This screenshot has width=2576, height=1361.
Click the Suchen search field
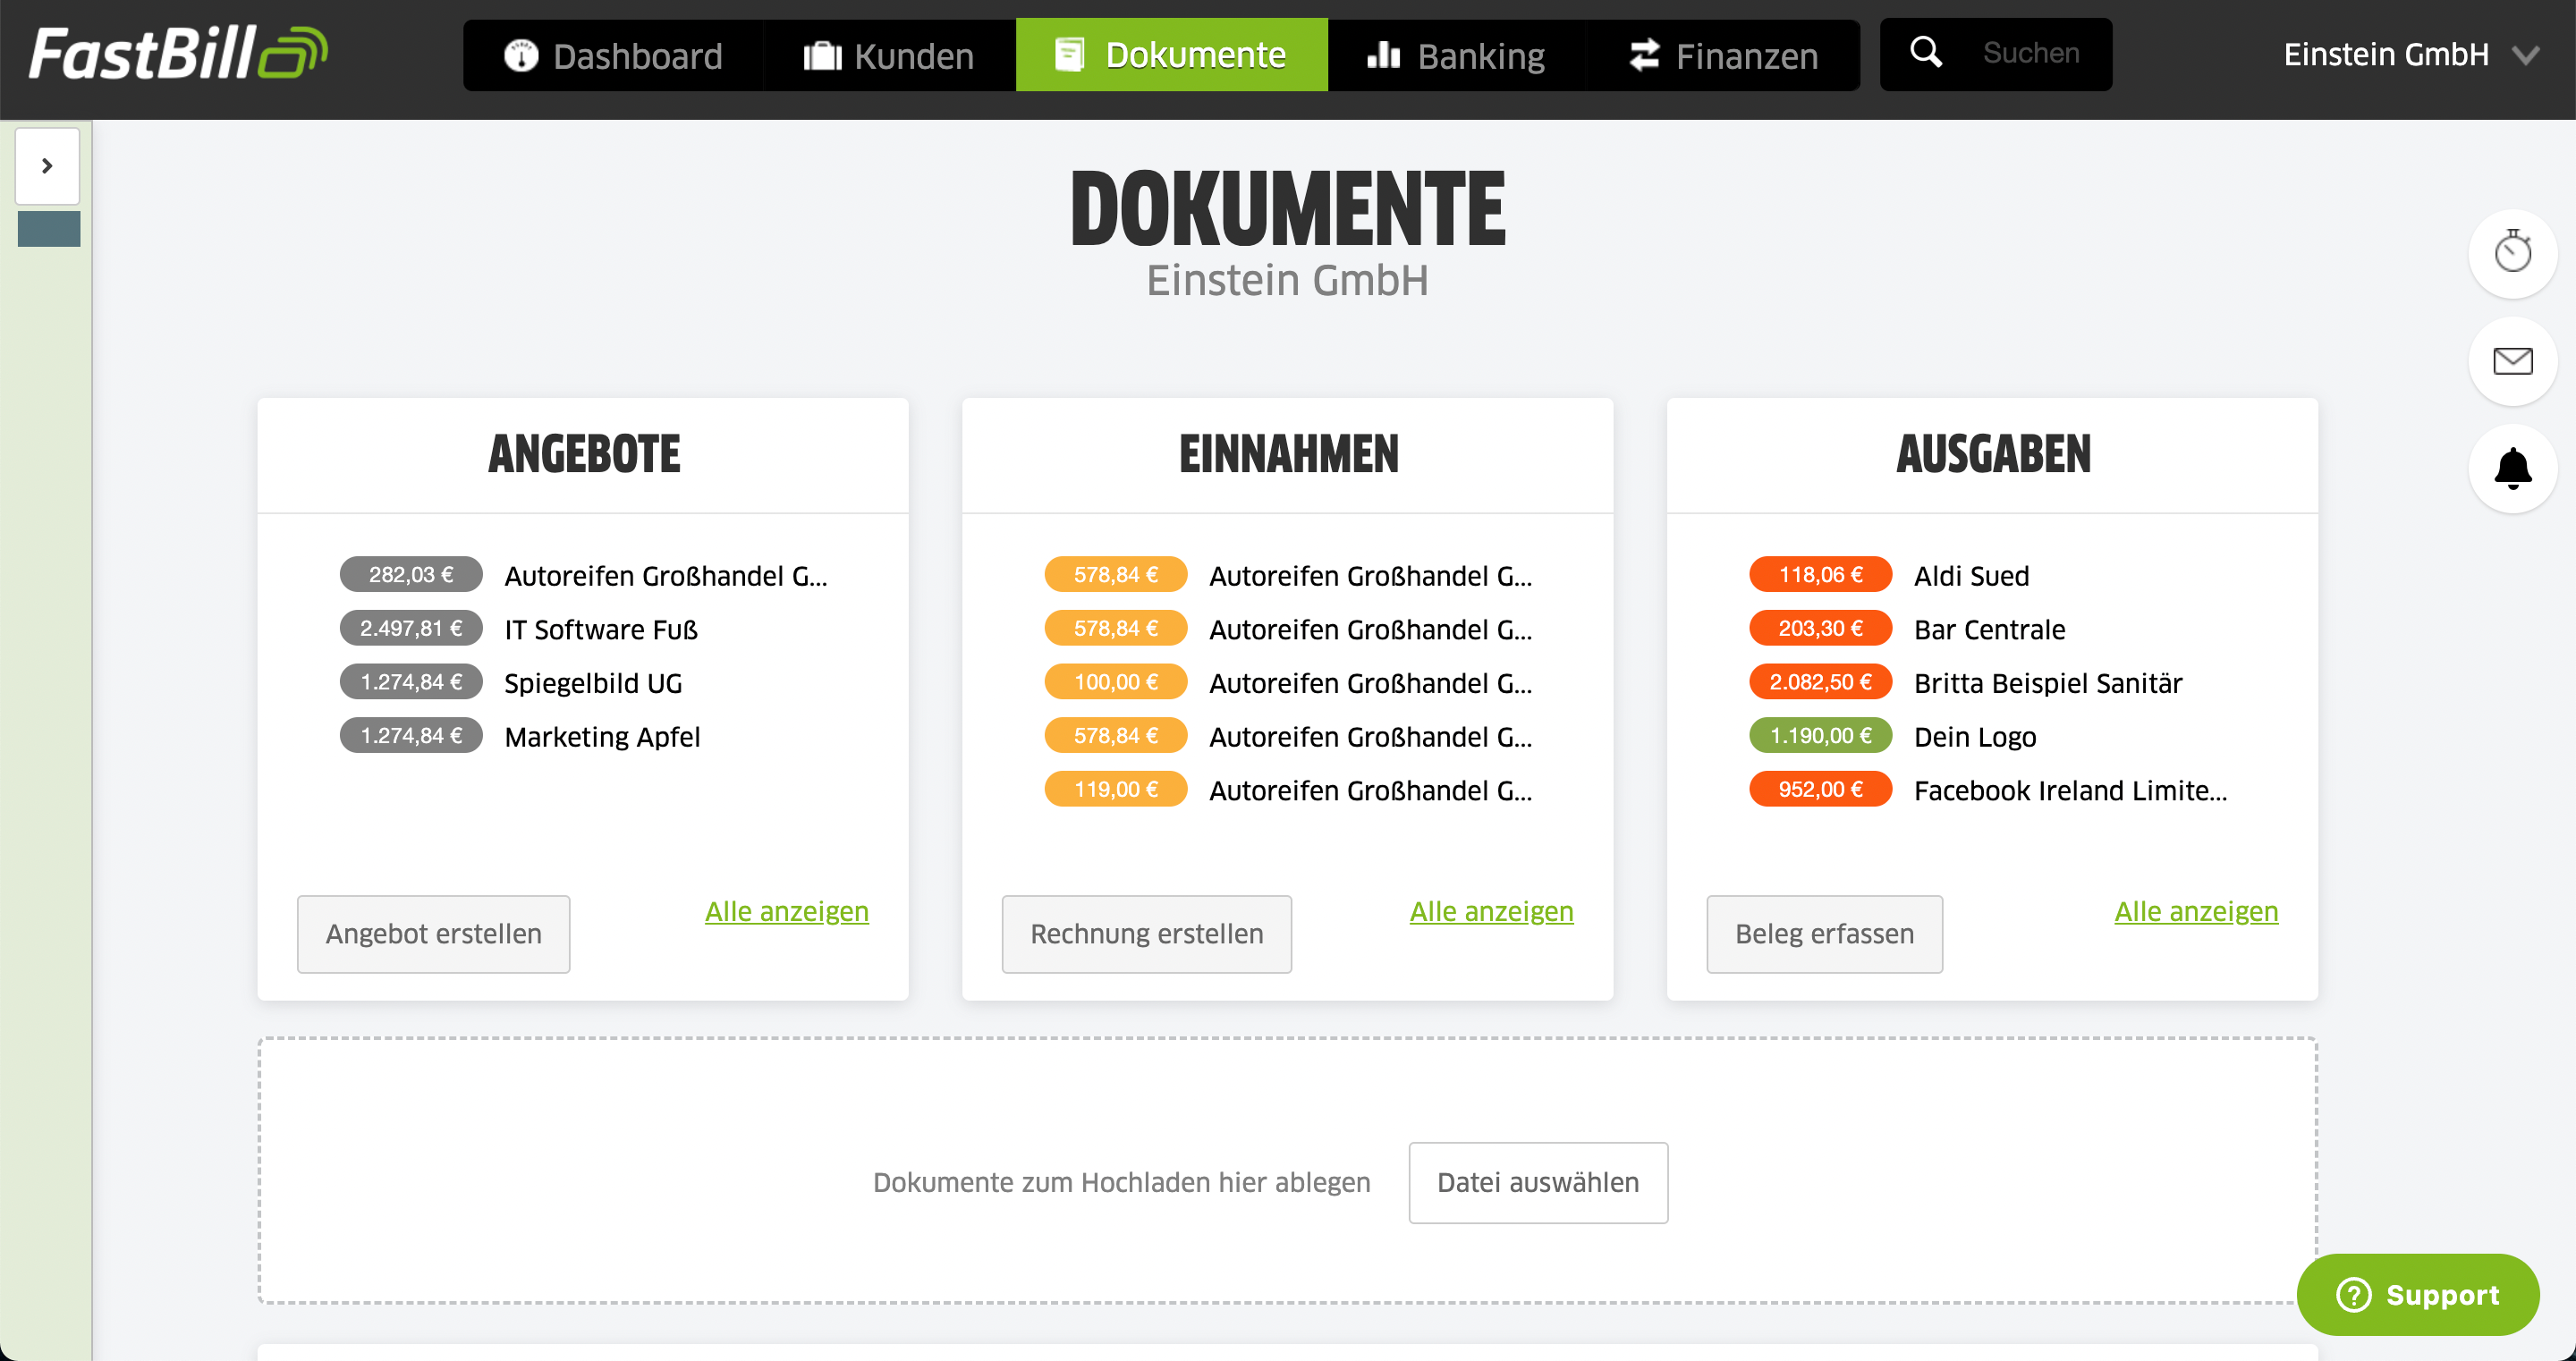pyautogui.click(x=2031, y=54)
